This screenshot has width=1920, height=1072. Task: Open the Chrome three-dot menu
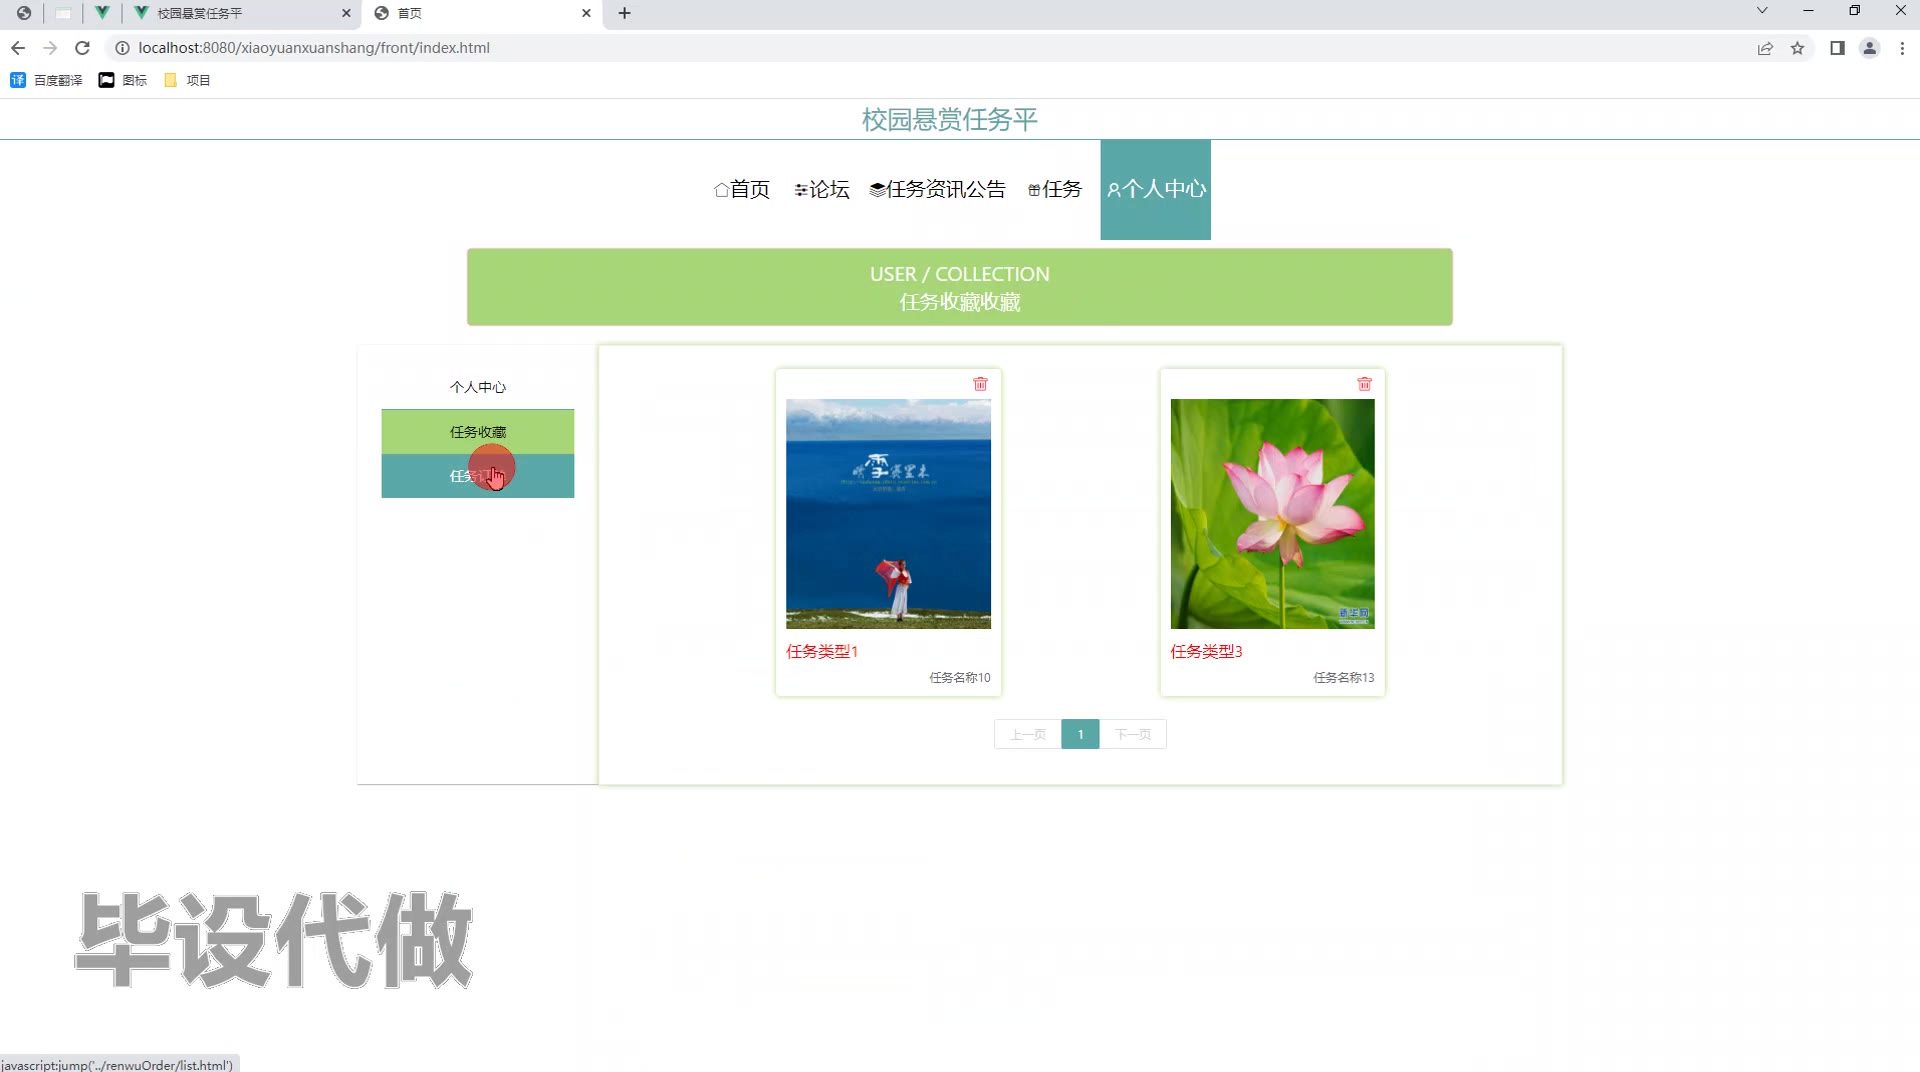pos(1902,48)
